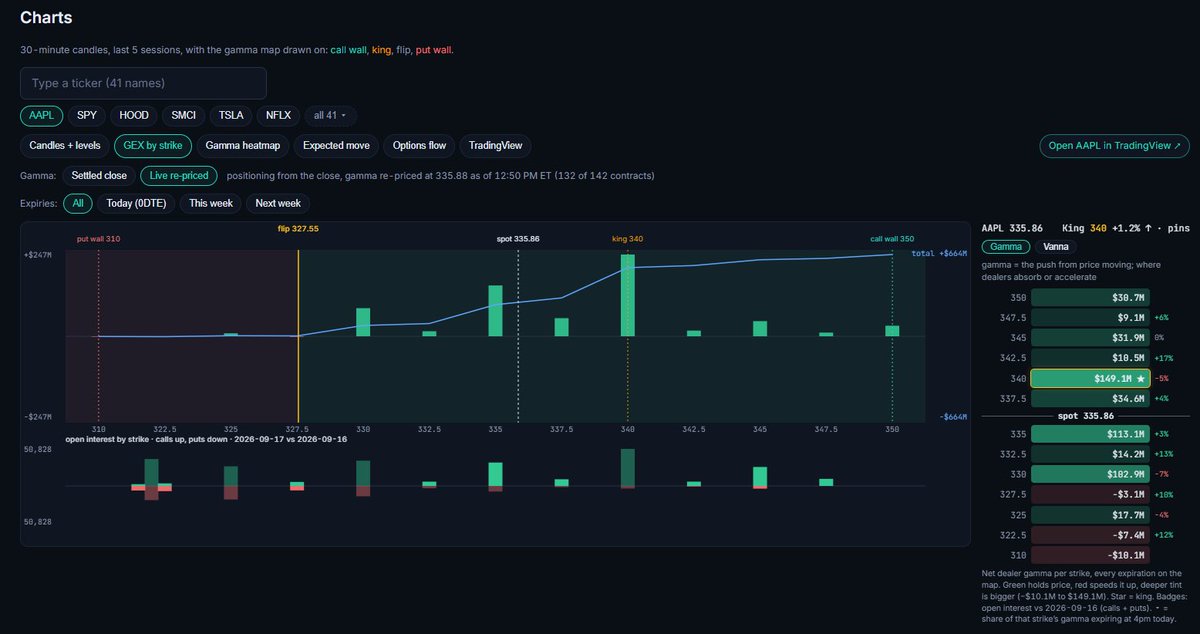The height and width of the screenshot is (634, 1200).
Task: Click the green GEX bar at 335
Action: (x=495, y=310)
